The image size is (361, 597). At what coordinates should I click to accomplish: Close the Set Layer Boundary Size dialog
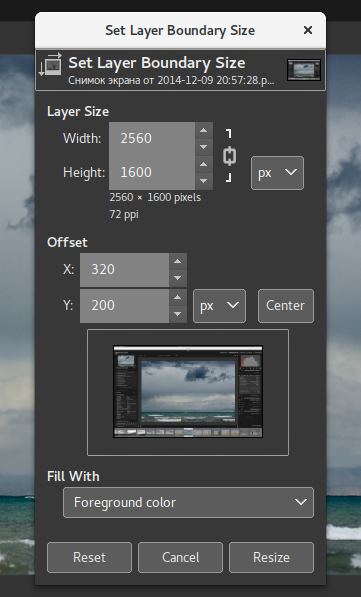308,30
